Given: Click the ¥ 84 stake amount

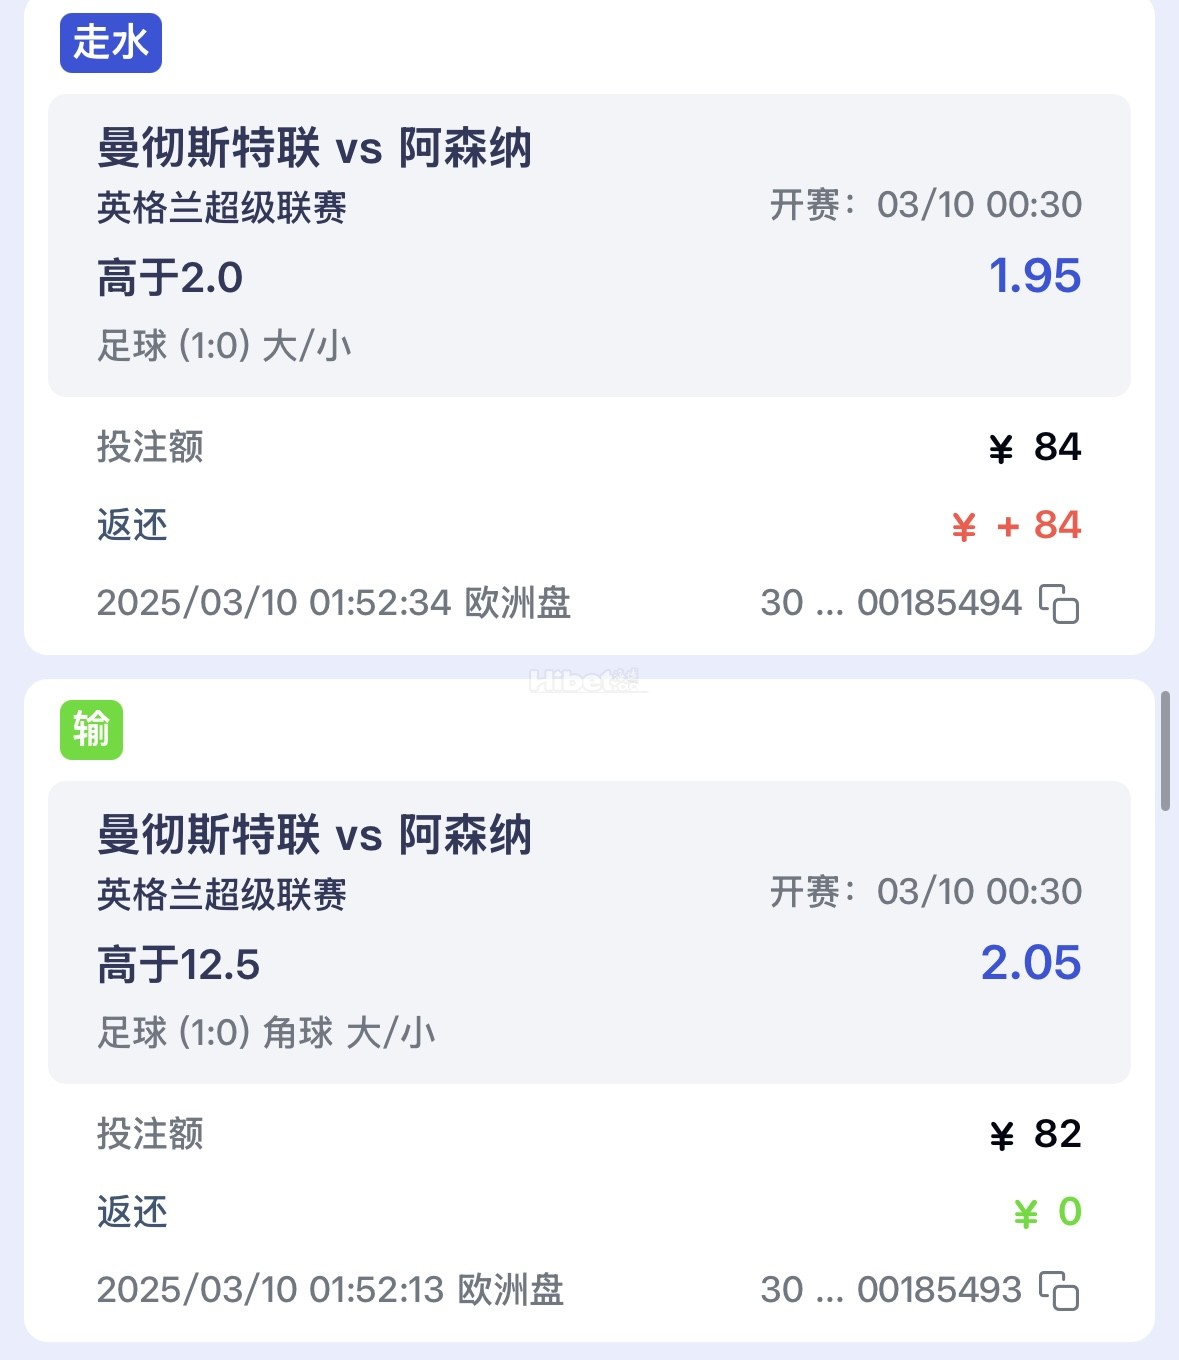Looking at the screenshot, I should tap(1035, 448).
